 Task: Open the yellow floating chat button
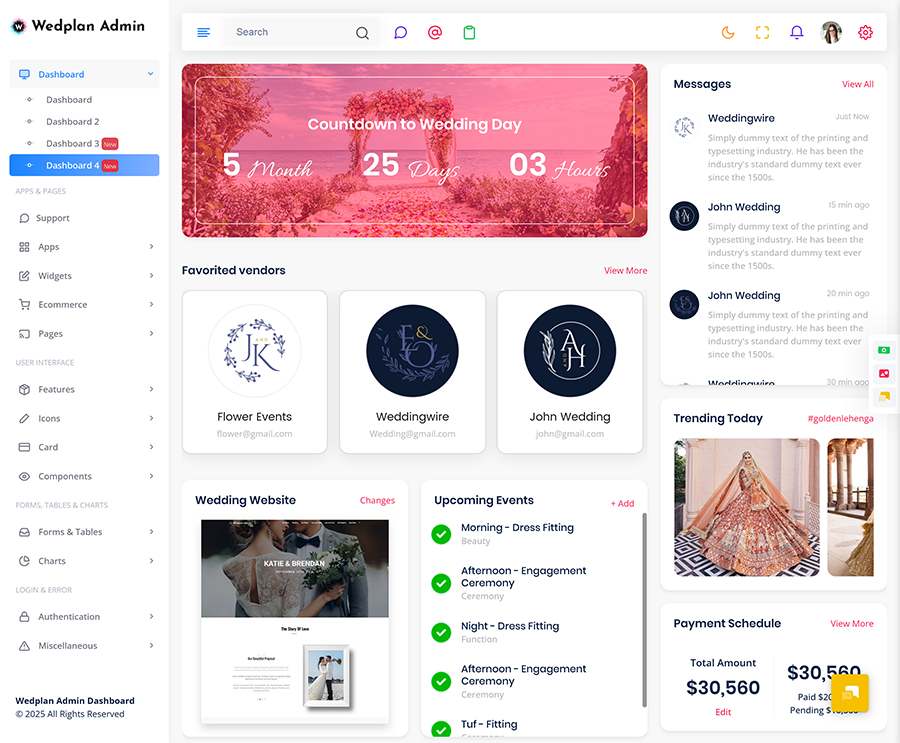pos(850,693)
